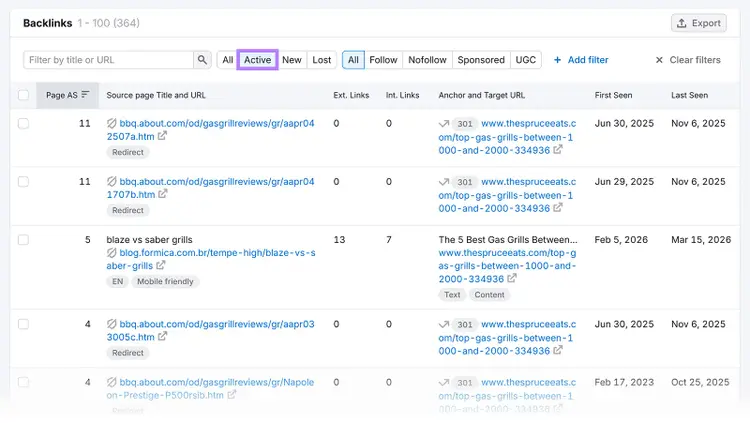Click Clear filters
The width and height of the screenshot is (750, 423).
point(688,60)
